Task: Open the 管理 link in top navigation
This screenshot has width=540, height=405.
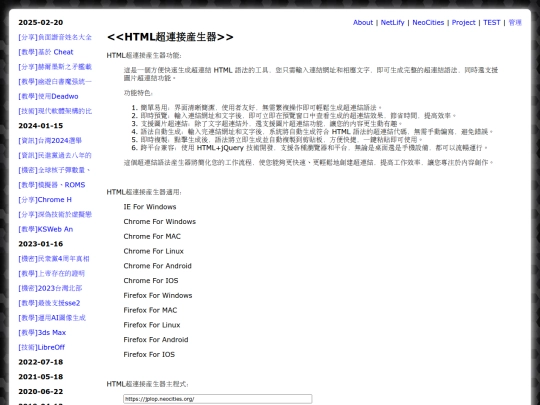Action: click(x=515, y=22)
